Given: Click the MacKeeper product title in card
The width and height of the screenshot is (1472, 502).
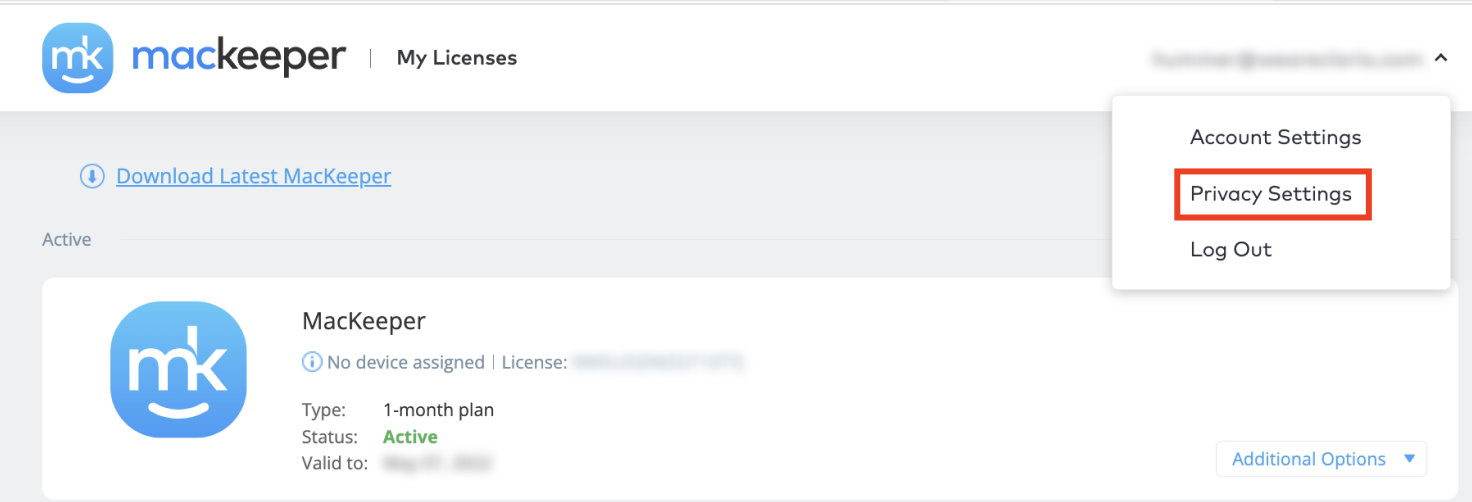Looking at the screenshot, I should (x=364, y=321).
